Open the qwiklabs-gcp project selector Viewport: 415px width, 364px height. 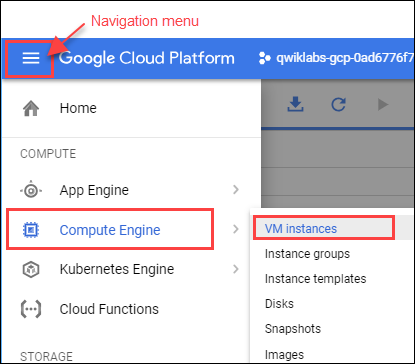336,58
